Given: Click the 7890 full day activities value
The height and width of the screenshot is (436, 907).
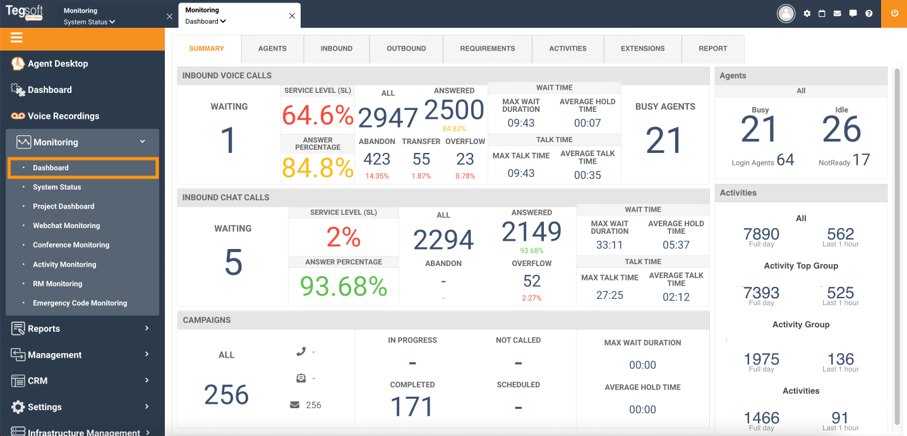Looking at the screenshot, I should 761,234.
